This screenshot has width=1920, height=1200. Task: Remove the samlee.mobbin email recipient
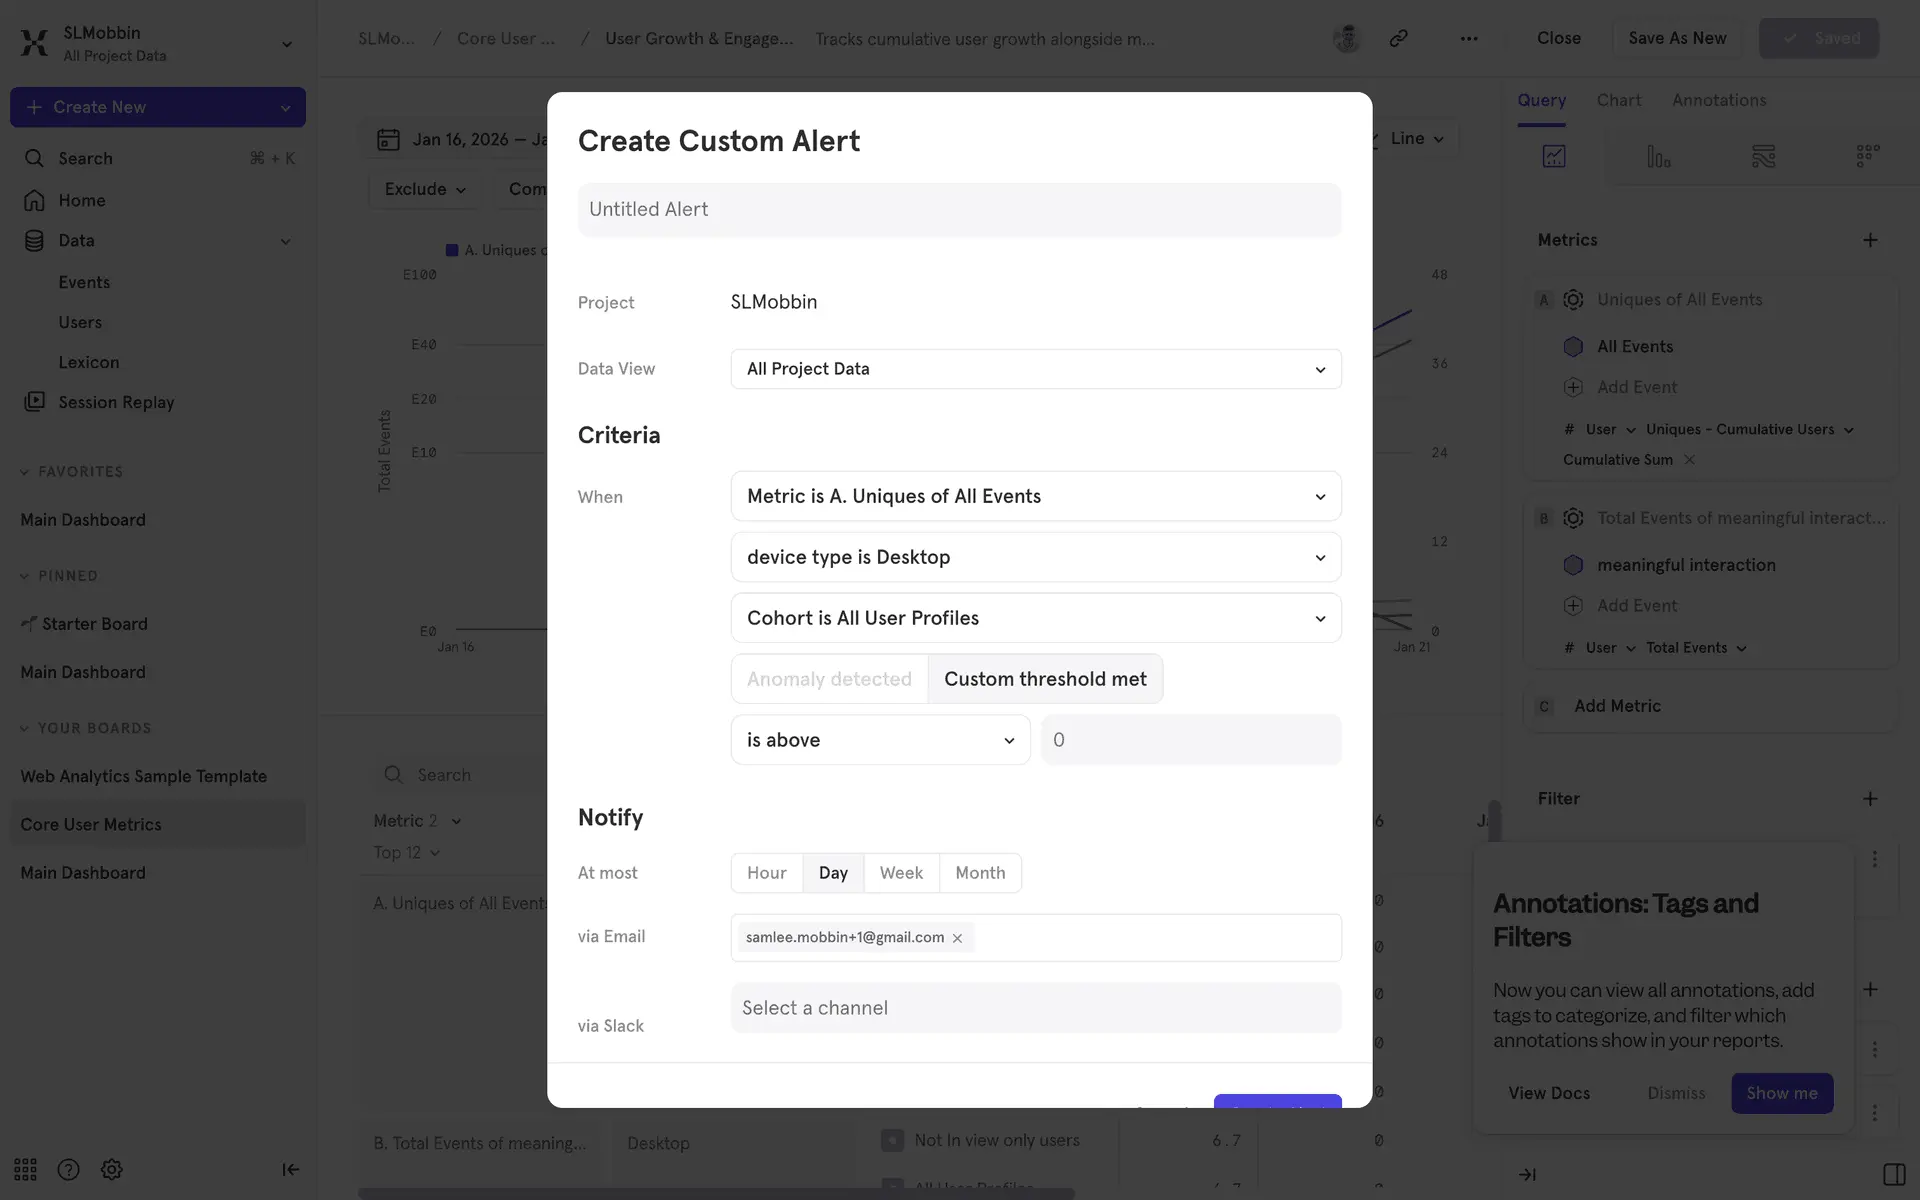[x=957, y=938]
